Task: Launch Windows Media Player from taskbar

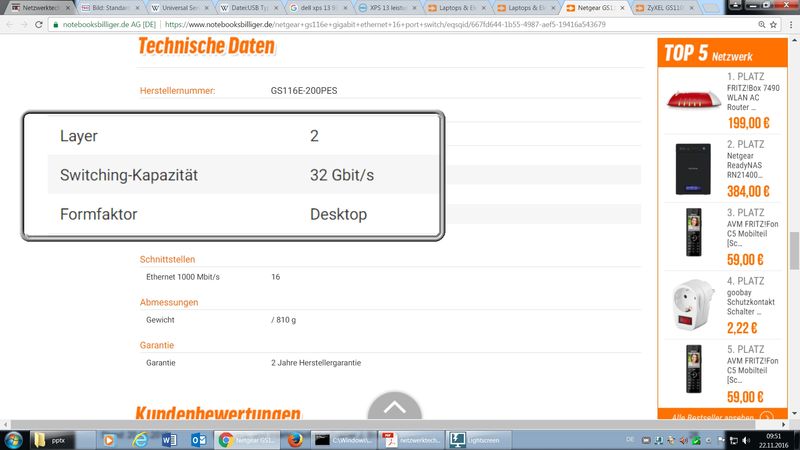Action: (x=109, y=440)
